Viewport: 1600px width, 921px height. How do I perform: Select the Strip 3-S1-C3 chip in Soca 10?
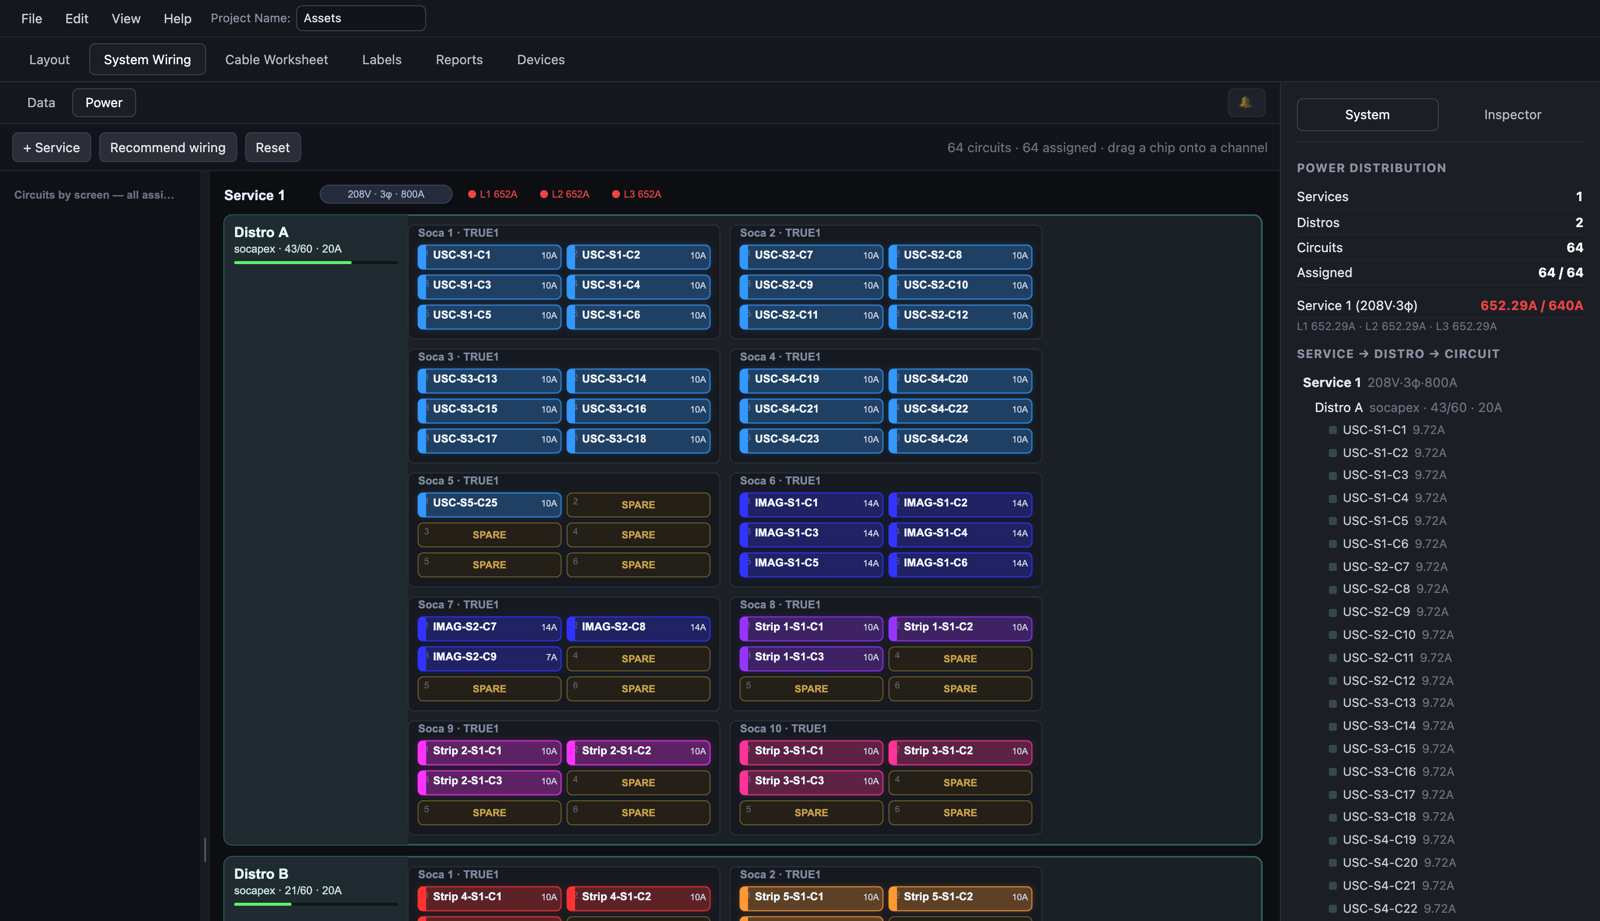tap(811, 782)
